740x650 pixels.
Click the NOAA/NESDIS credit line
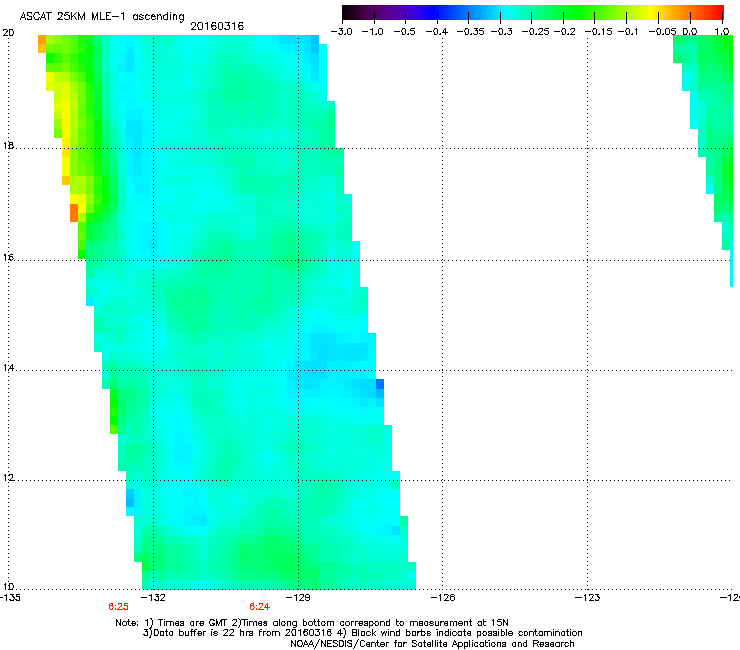click(432, 643)
